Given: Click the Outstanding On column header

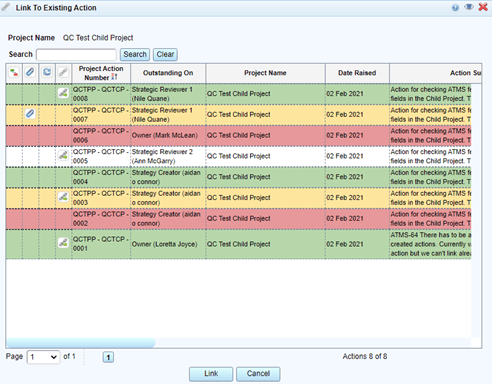Looking at the screenshot, I should tap(168, 73).
